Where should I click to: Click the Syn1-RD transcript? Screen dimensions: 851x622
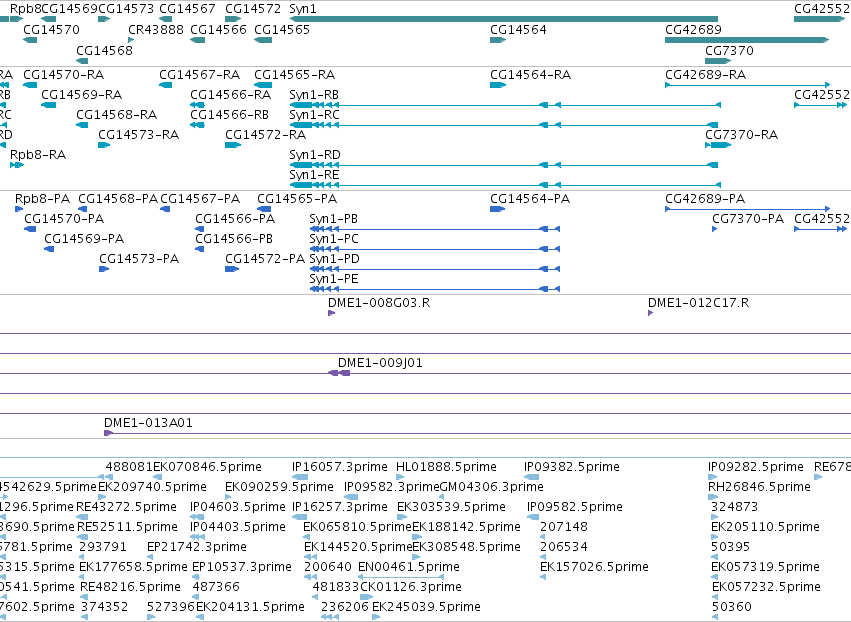[504, 165]
